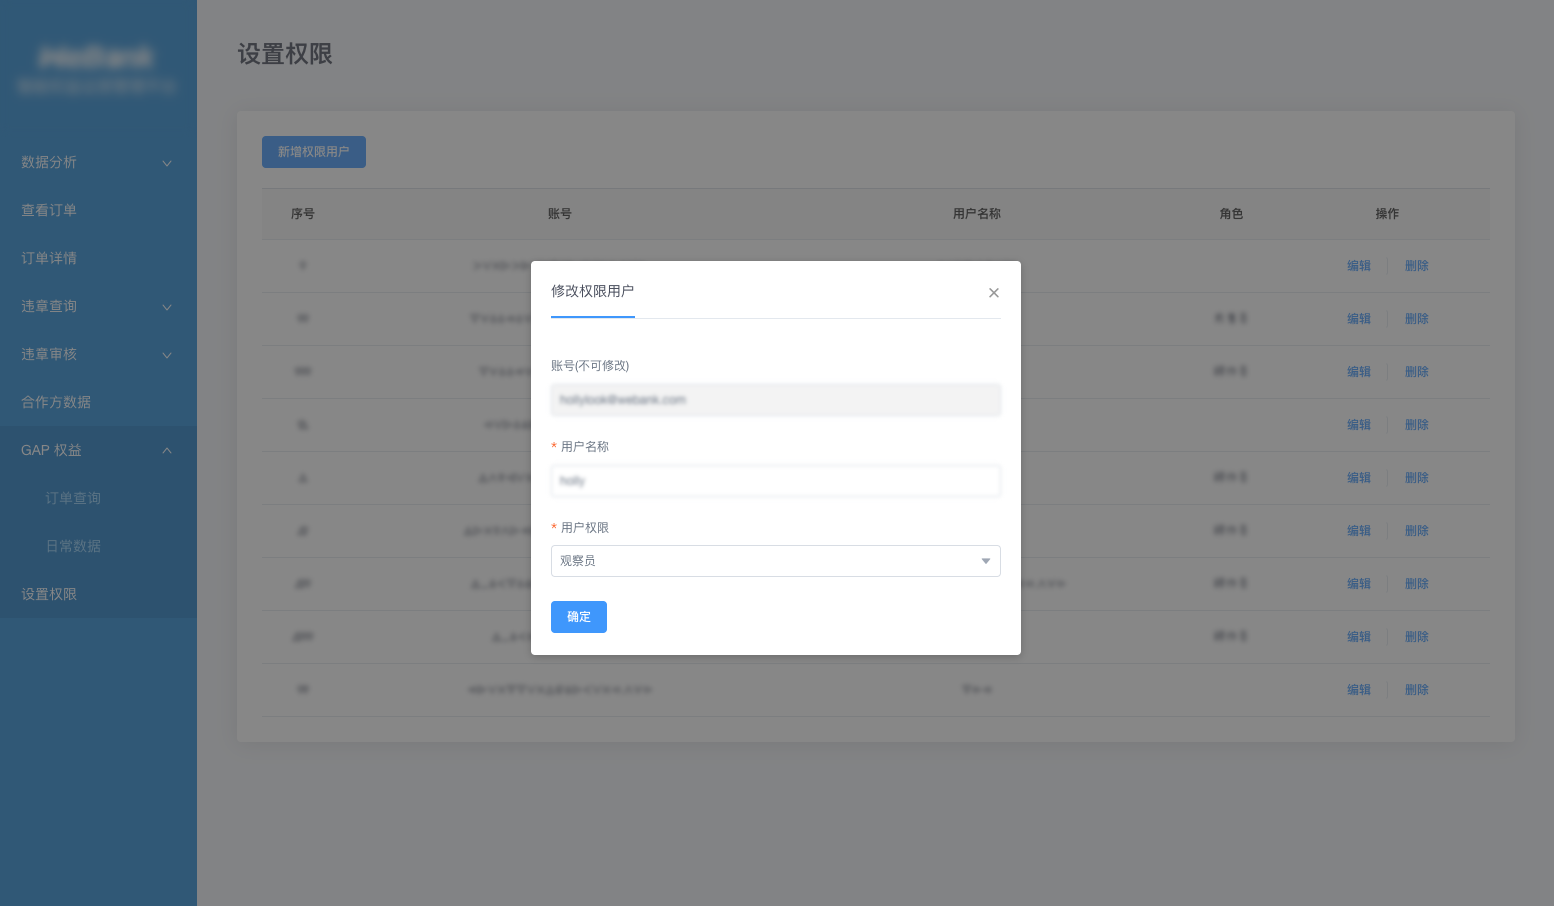This screenshot has height=906, width=1554.
Task: Expand the 违章查询 sidebar menu chevron
Action: tap(167, 307)
